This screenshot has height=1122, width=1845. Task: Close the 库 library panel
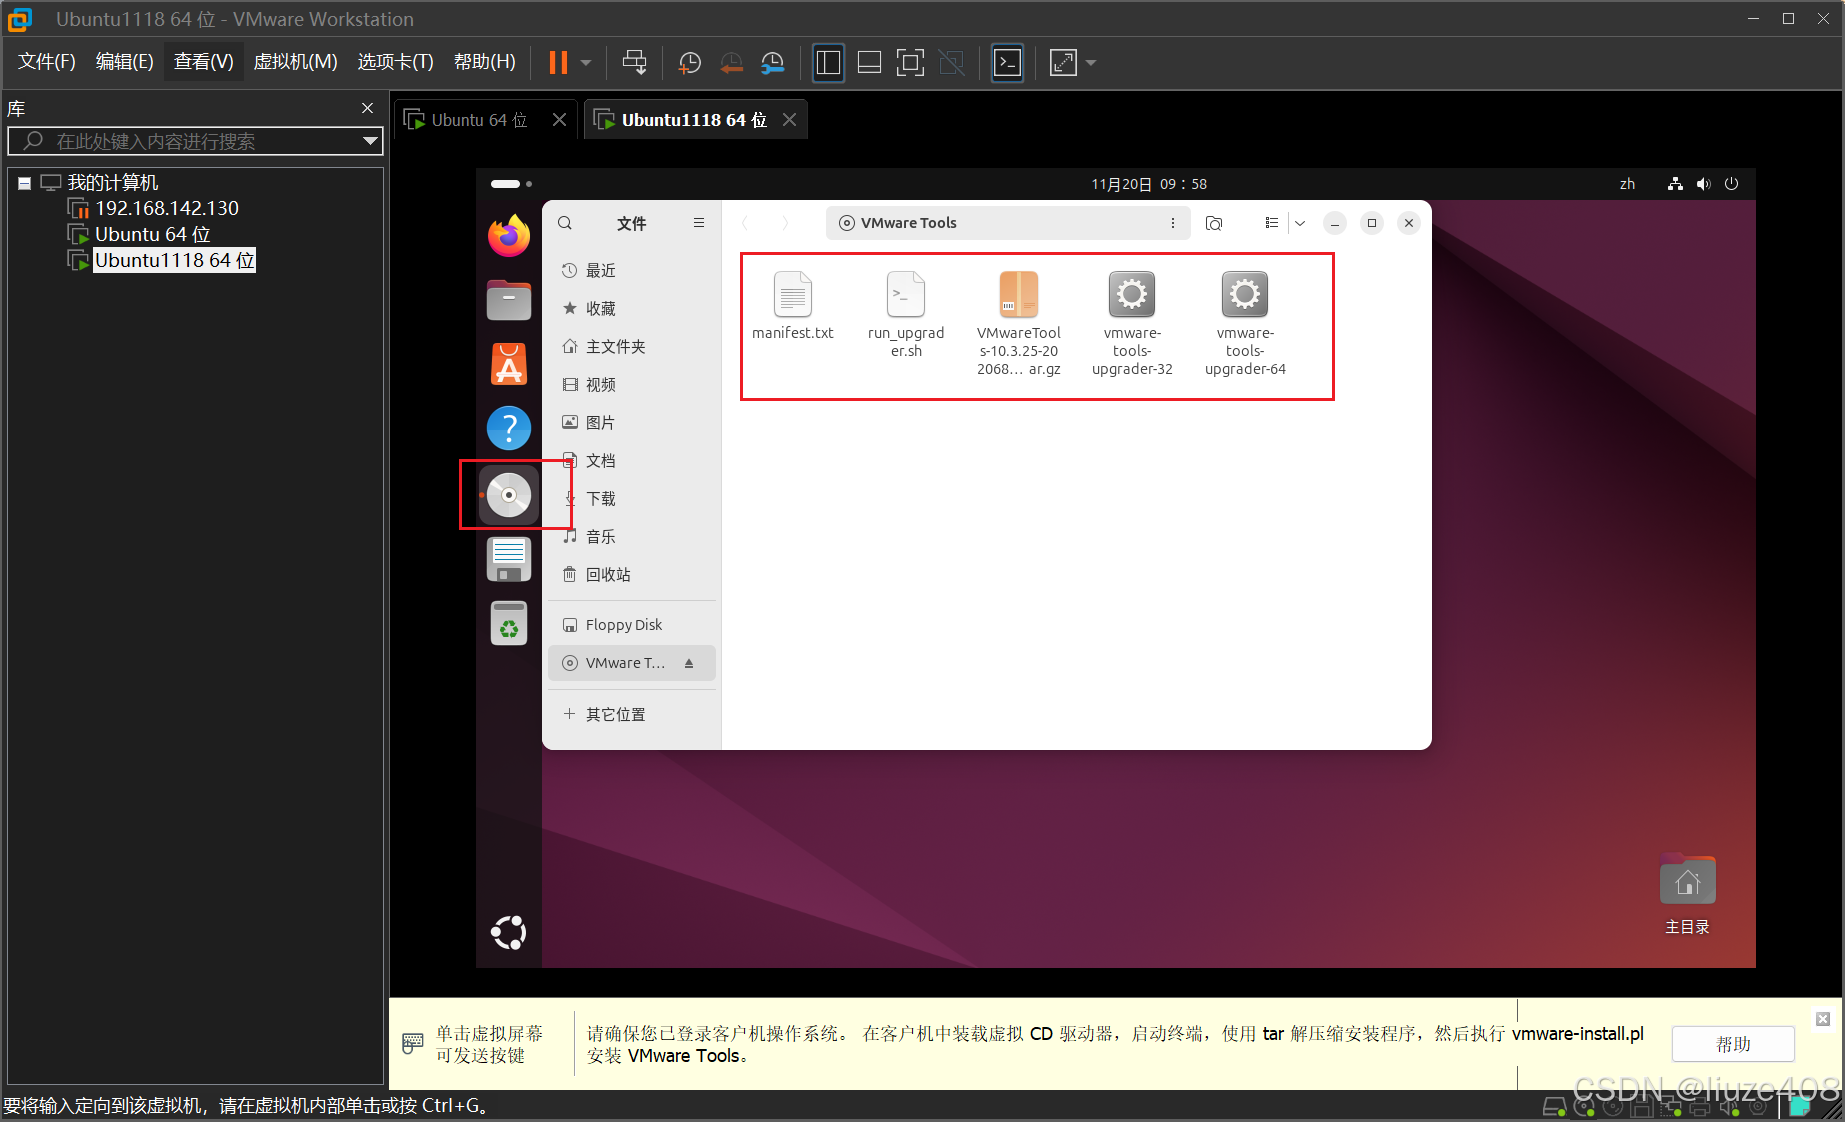[x=367, y=108]
